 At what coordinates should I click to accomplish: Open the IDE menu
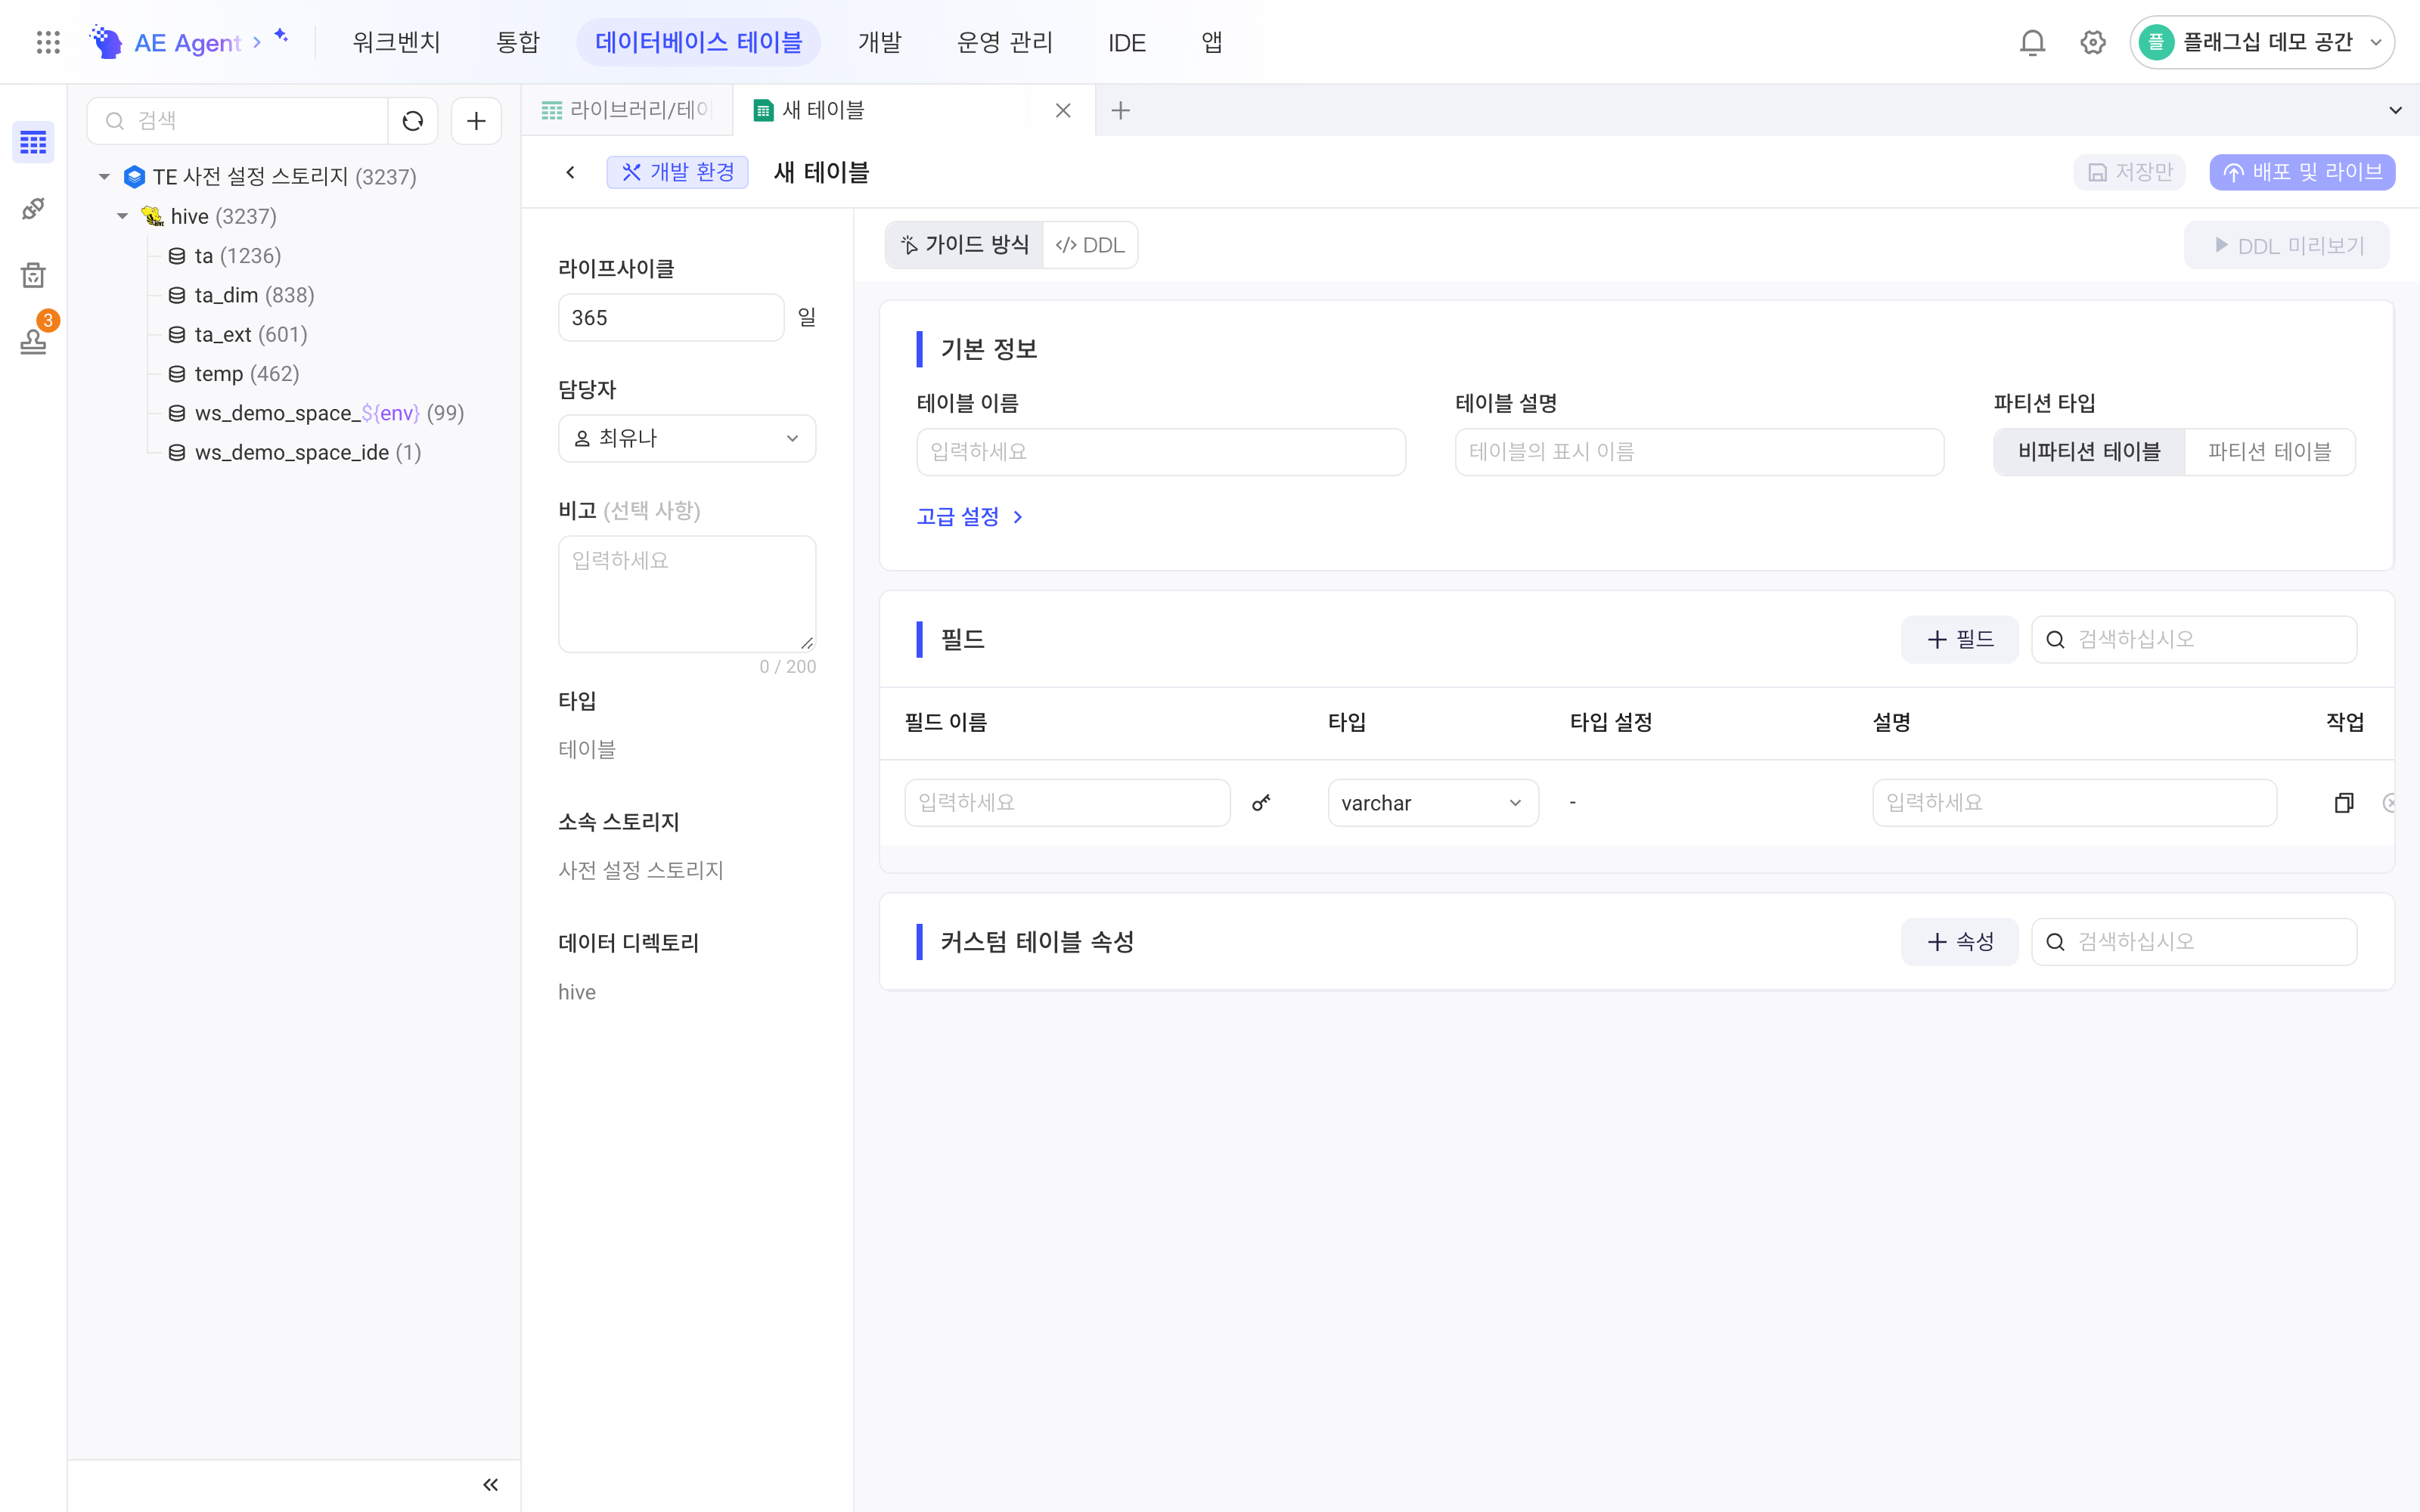(x=1126, y=42)
